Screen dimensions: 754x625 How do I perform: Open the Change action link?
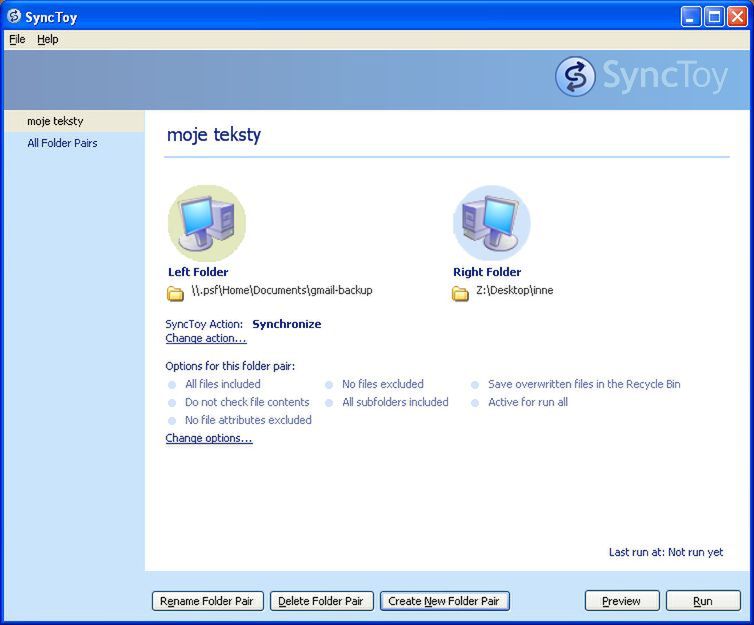(206, 338)
